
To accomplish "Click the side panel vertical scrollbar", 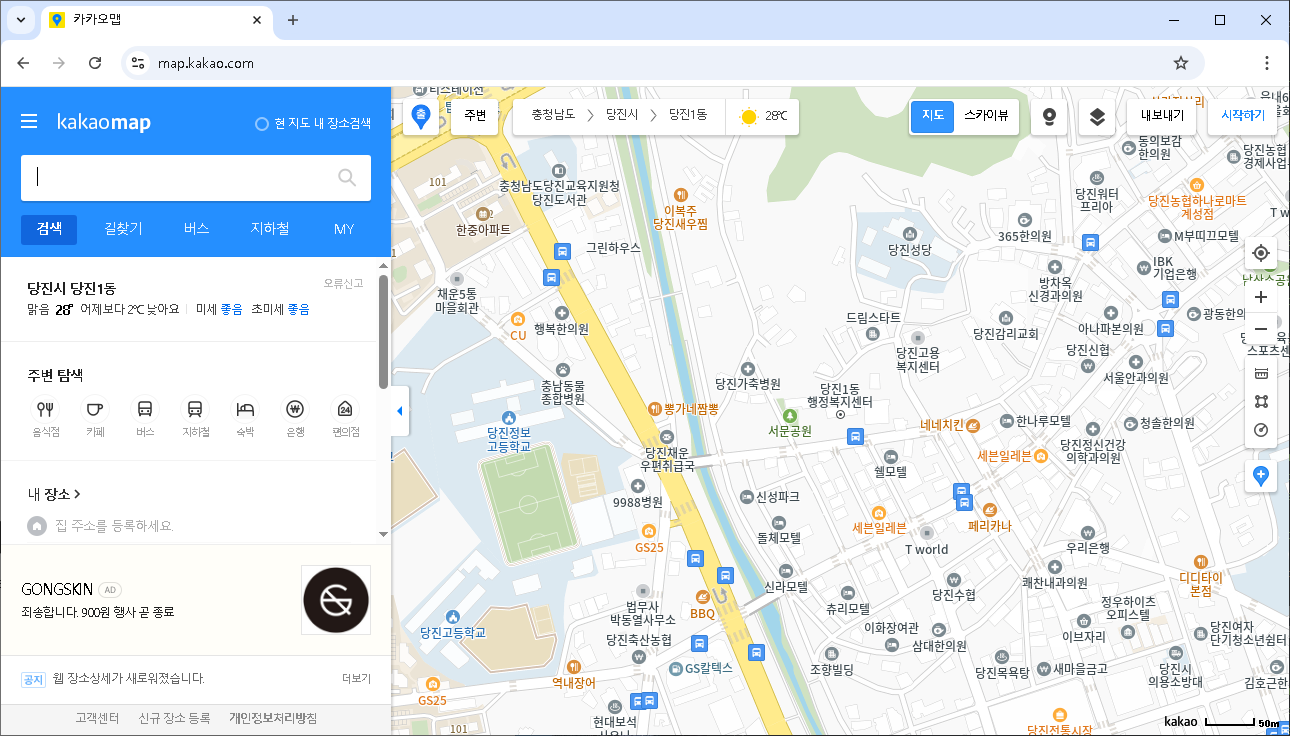I will click(384, 332).
